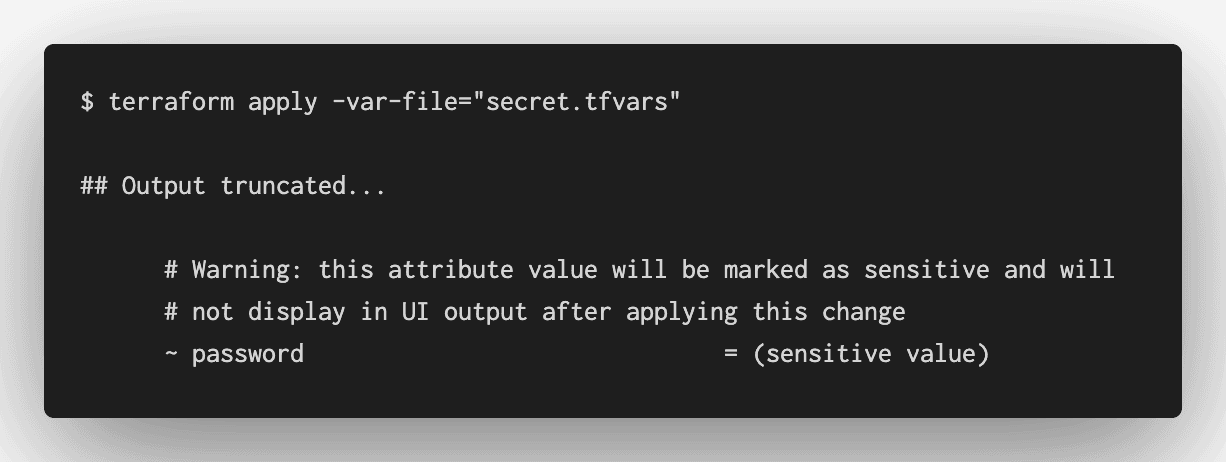
Task: Click the (sensitive value) placeholder
Action: click(870, 354)
